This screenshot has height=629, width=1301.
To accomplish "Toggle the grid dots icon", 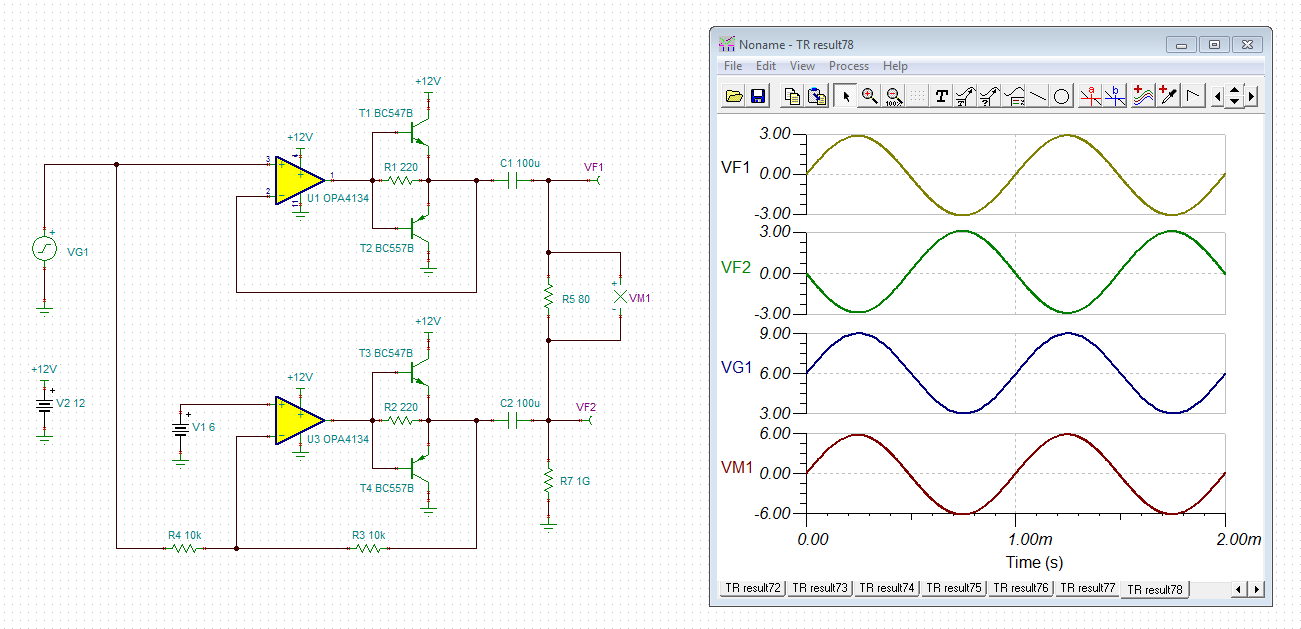I will point(917,96).
